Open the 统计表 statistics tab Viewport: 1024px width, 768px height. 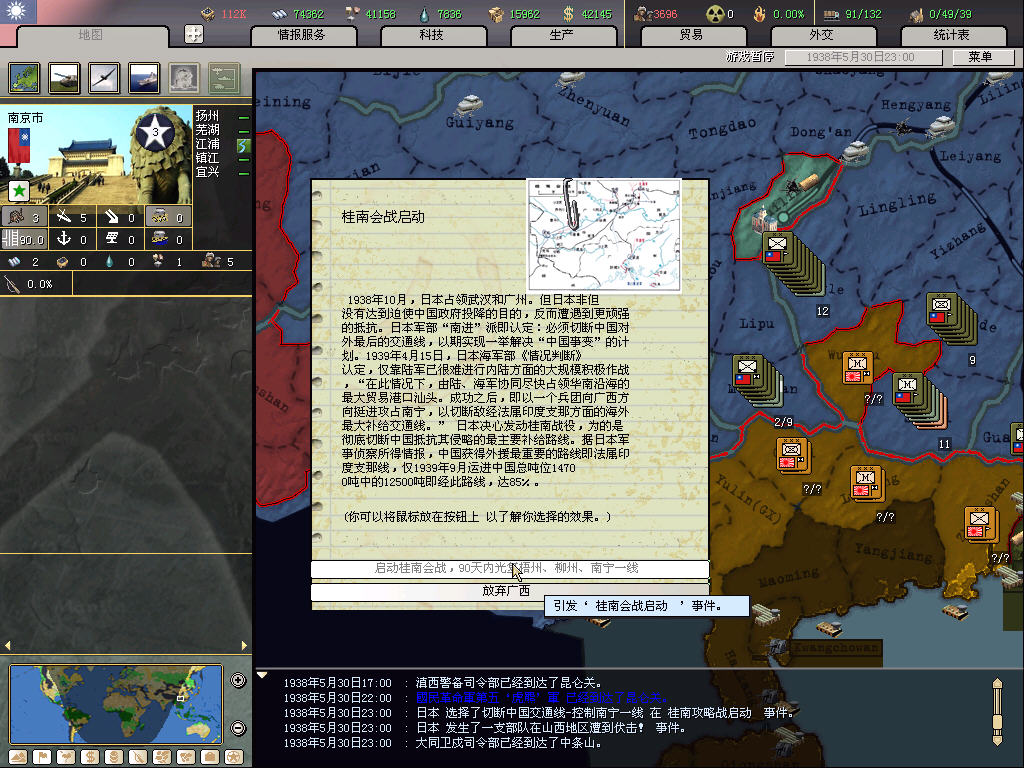coord(951,35)
